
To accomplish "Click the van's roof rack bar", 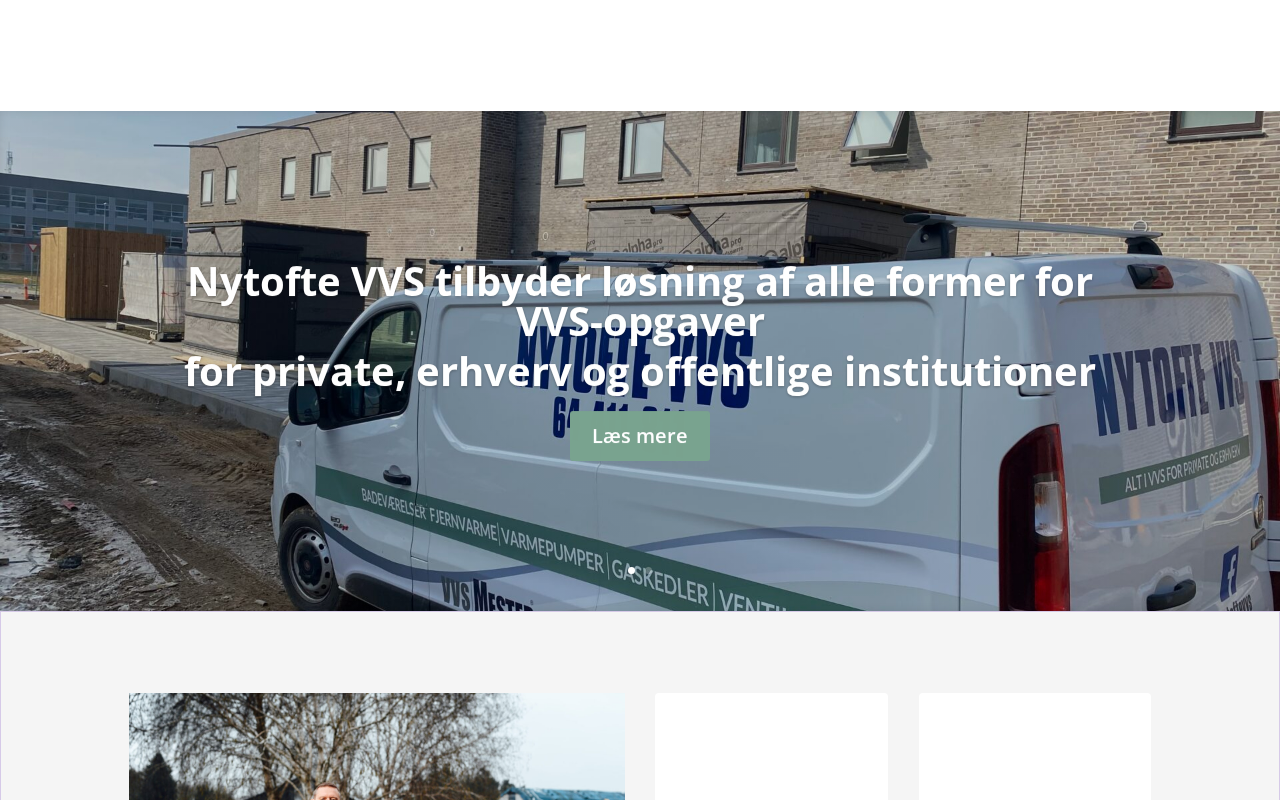I will (1040, 226).
